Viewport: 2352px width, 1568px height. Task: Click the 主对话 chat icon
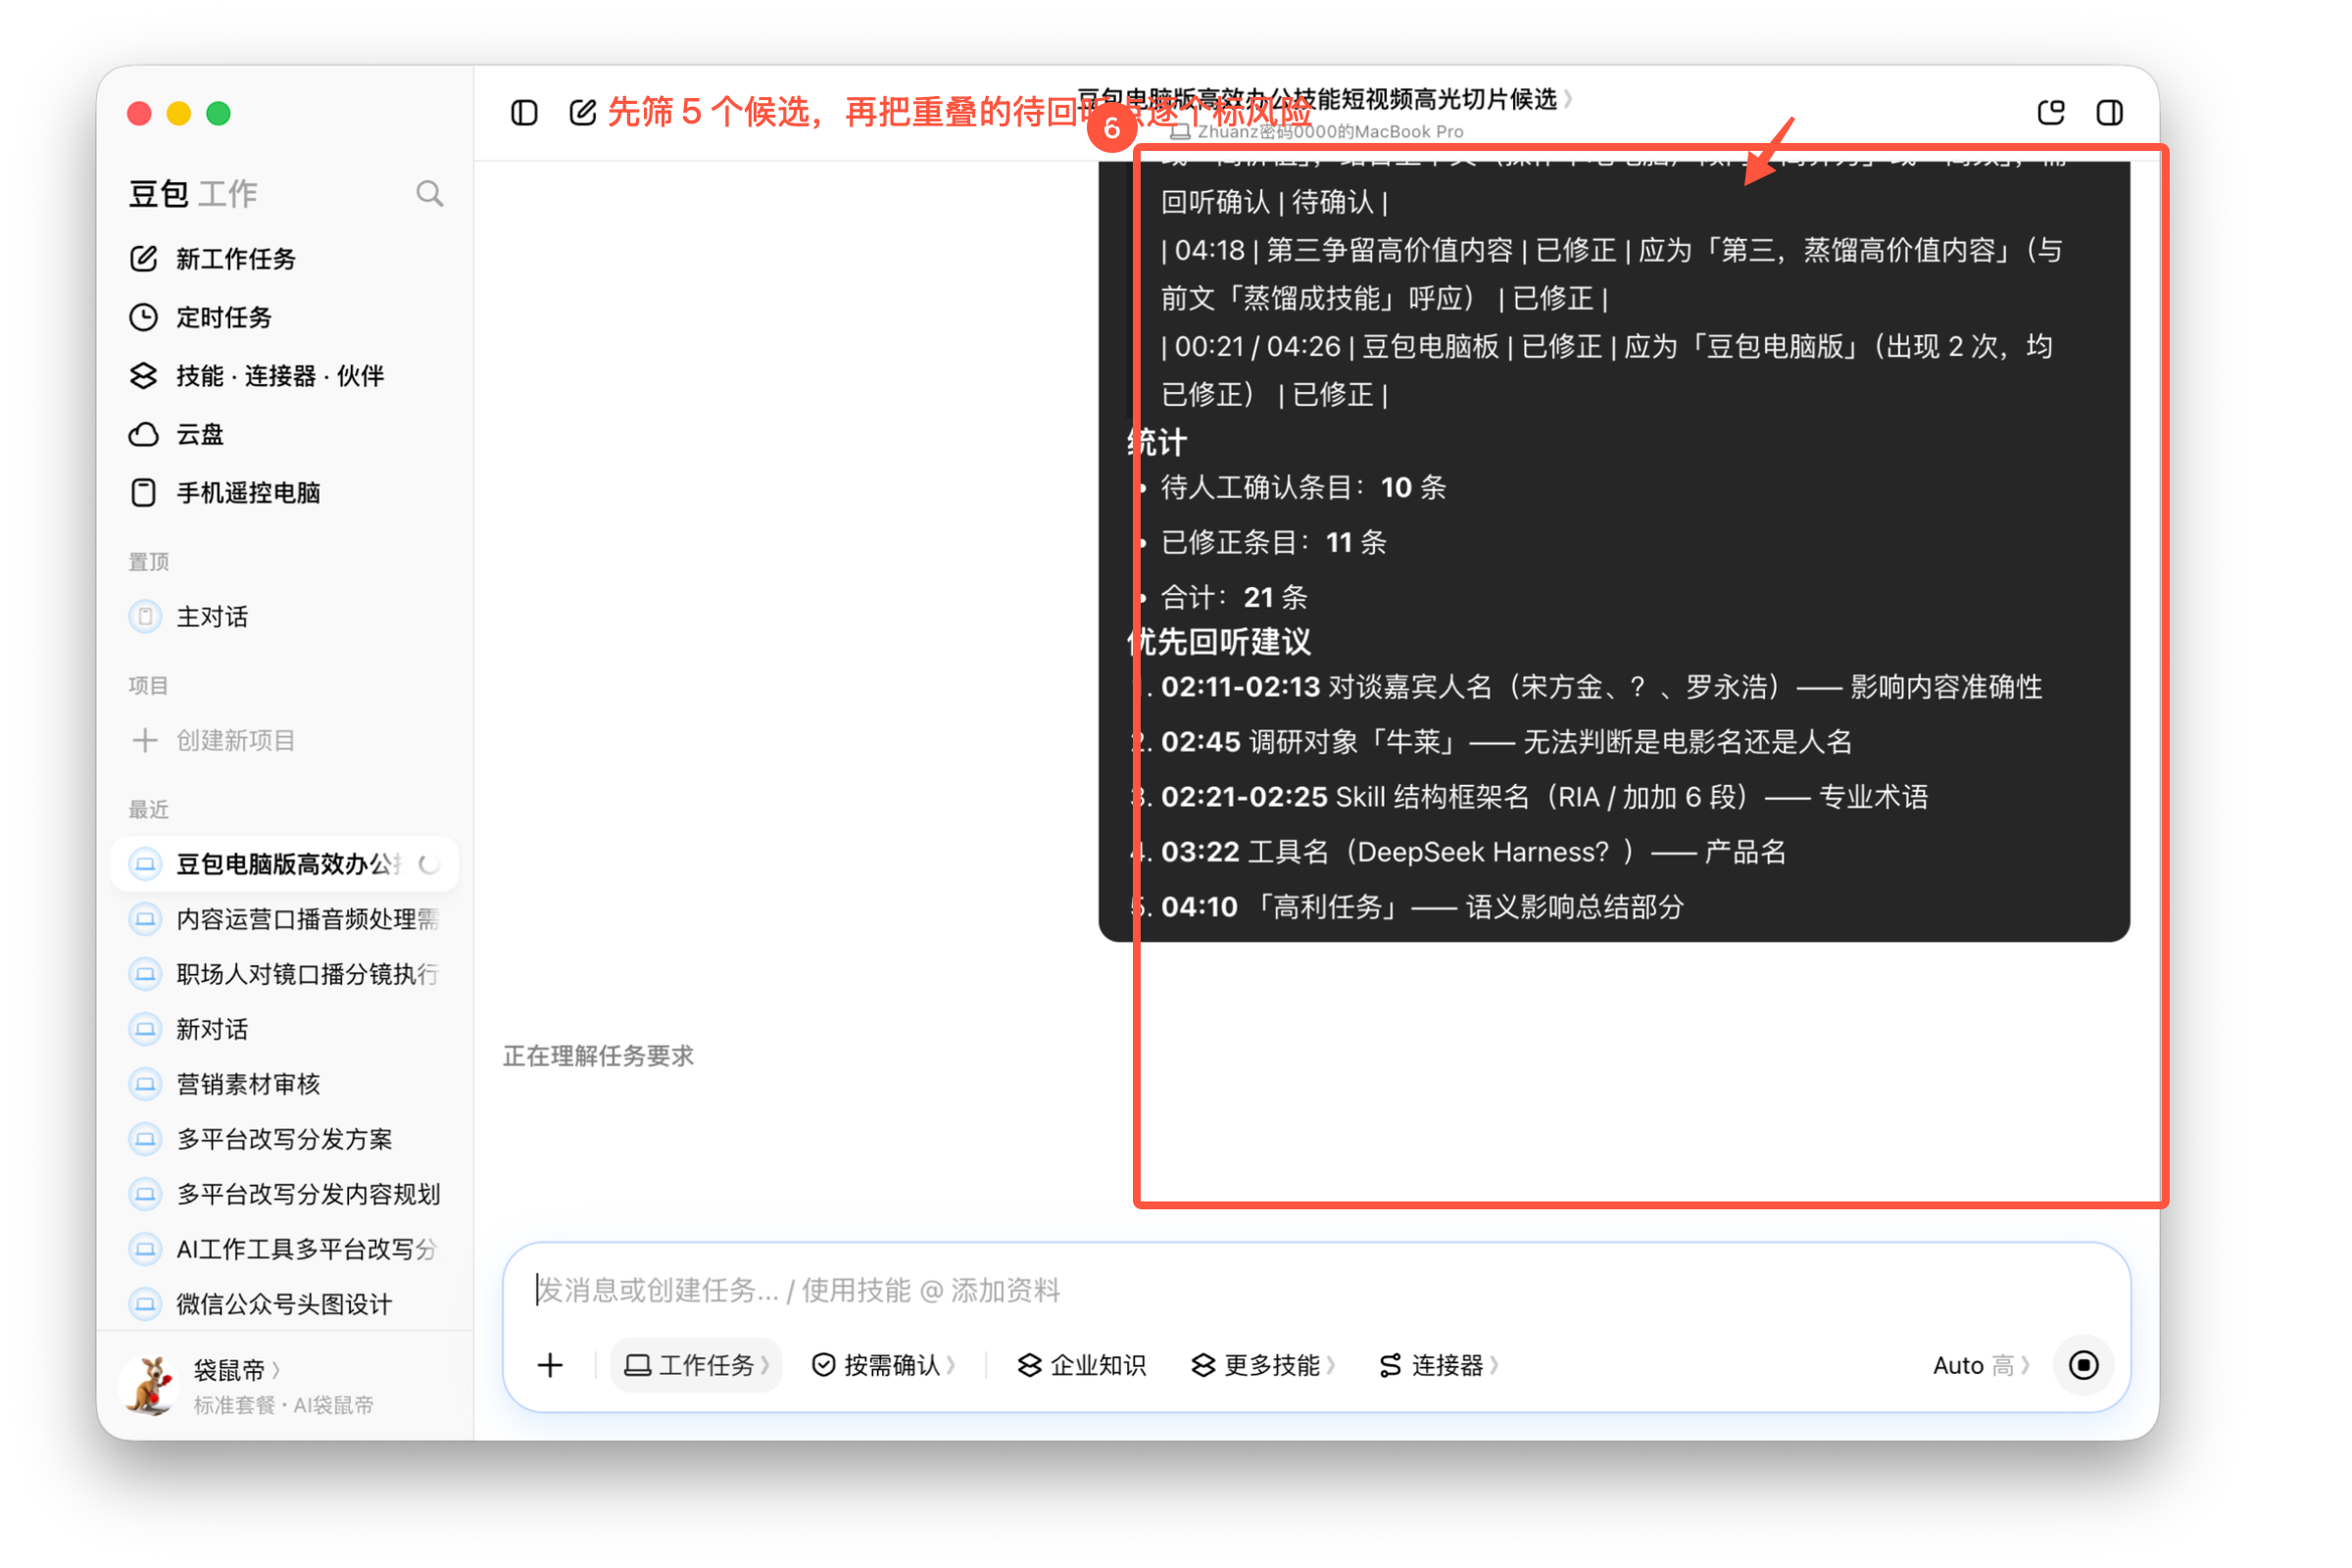click(x=145, y=617)
